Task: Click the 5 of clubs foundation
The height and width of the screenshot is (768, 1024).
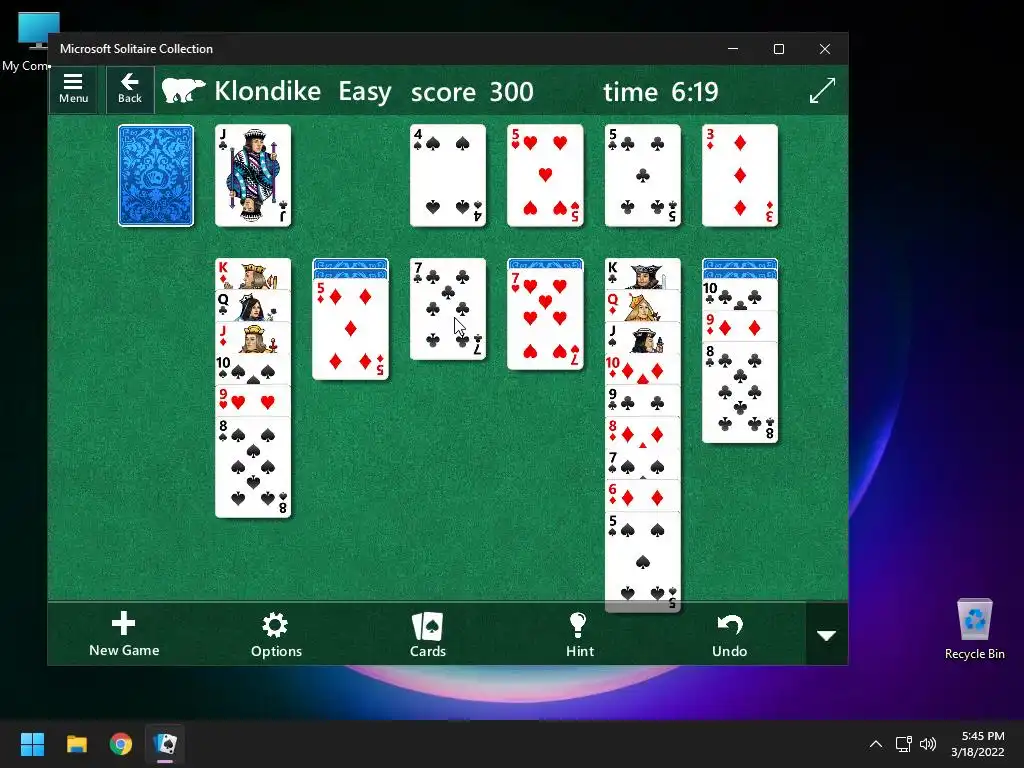Action: 643,176
